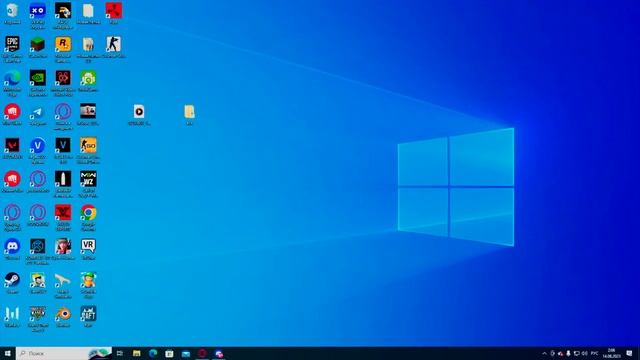This screenshot has height=360, width=640.
Task: Launch the black icon with white bullet
Action: pyautogui.click(x=63, y=179)
